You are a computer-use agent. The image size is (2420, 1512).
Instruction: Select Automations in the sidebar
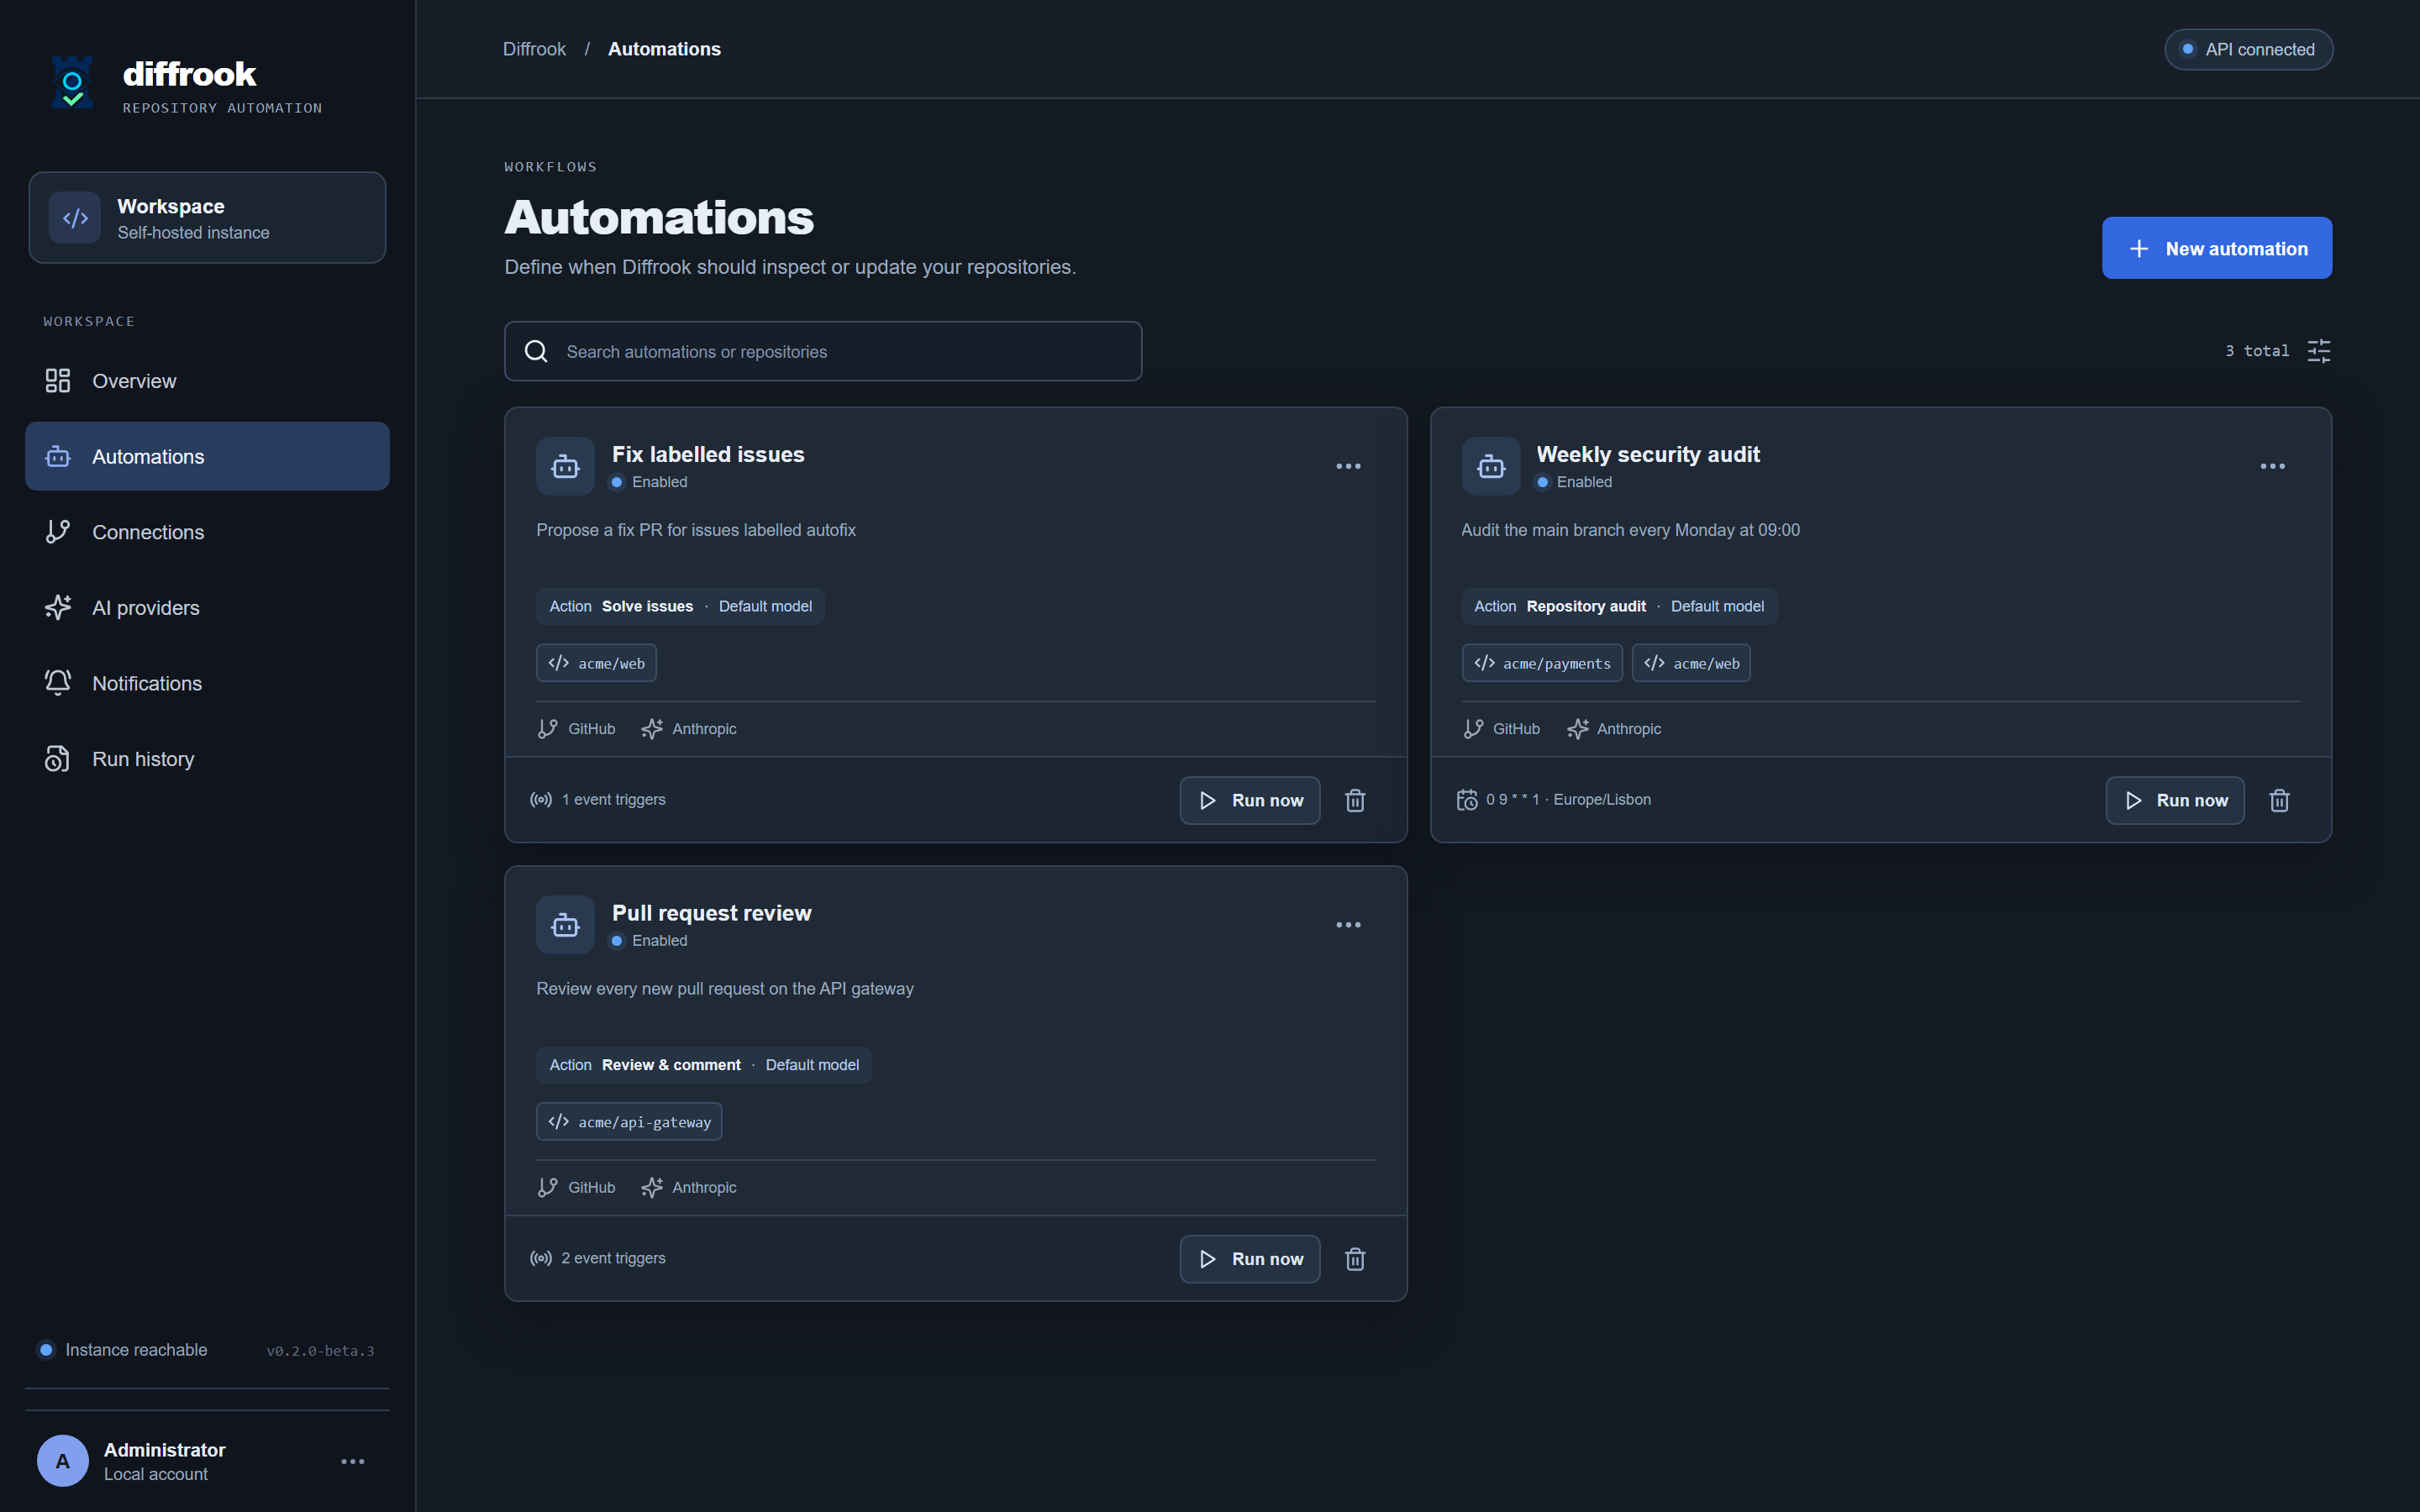pos(207,456)
